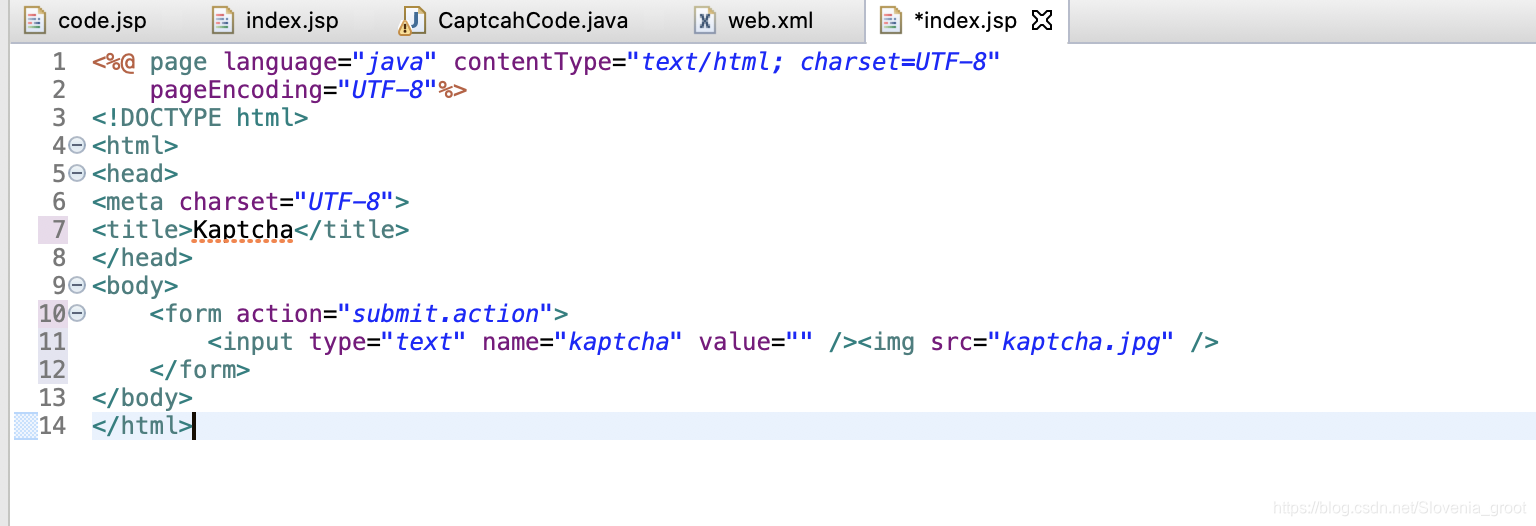Click the closing </head> tag
The height and width of the screenshot is (526, 1536).
(x=142, y=258)
